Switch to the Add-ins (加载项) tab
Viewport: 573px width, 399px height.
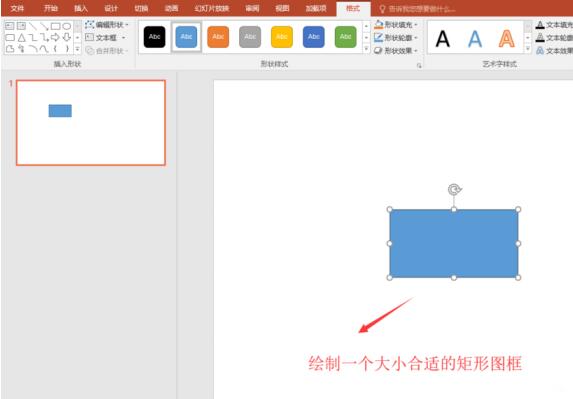coord(316,8)
